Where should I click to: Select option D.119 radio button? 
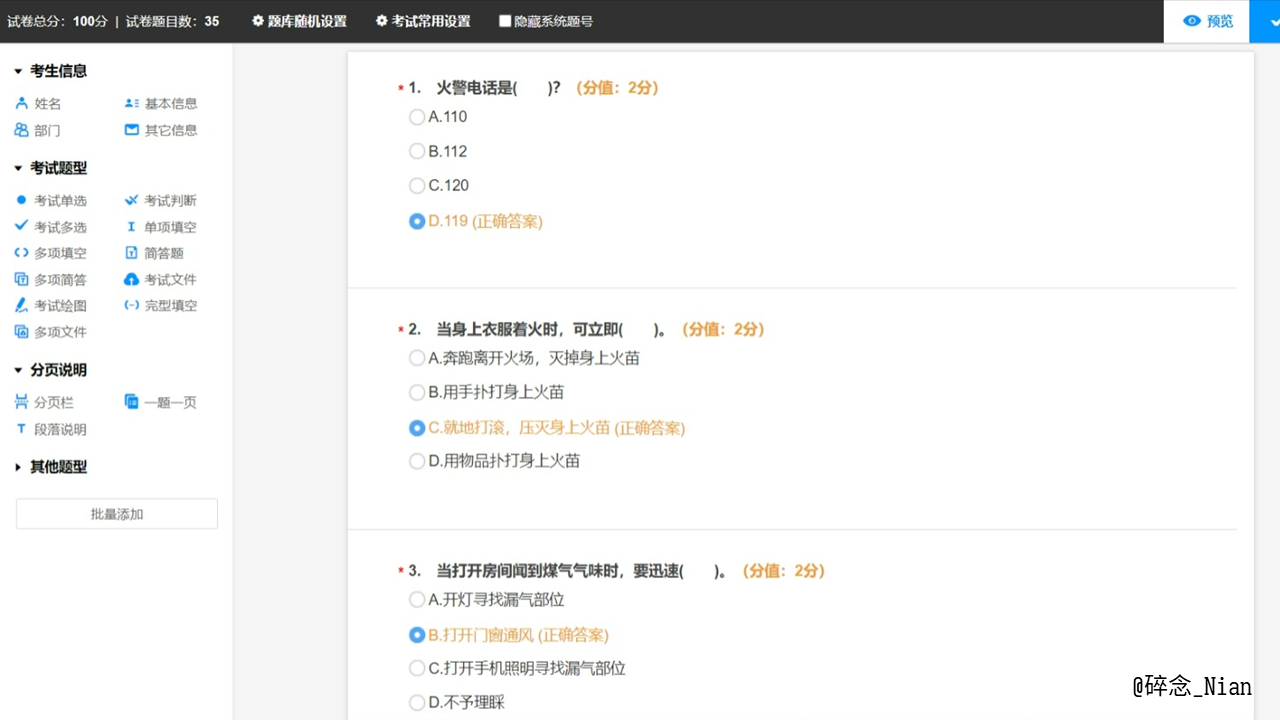417,221
